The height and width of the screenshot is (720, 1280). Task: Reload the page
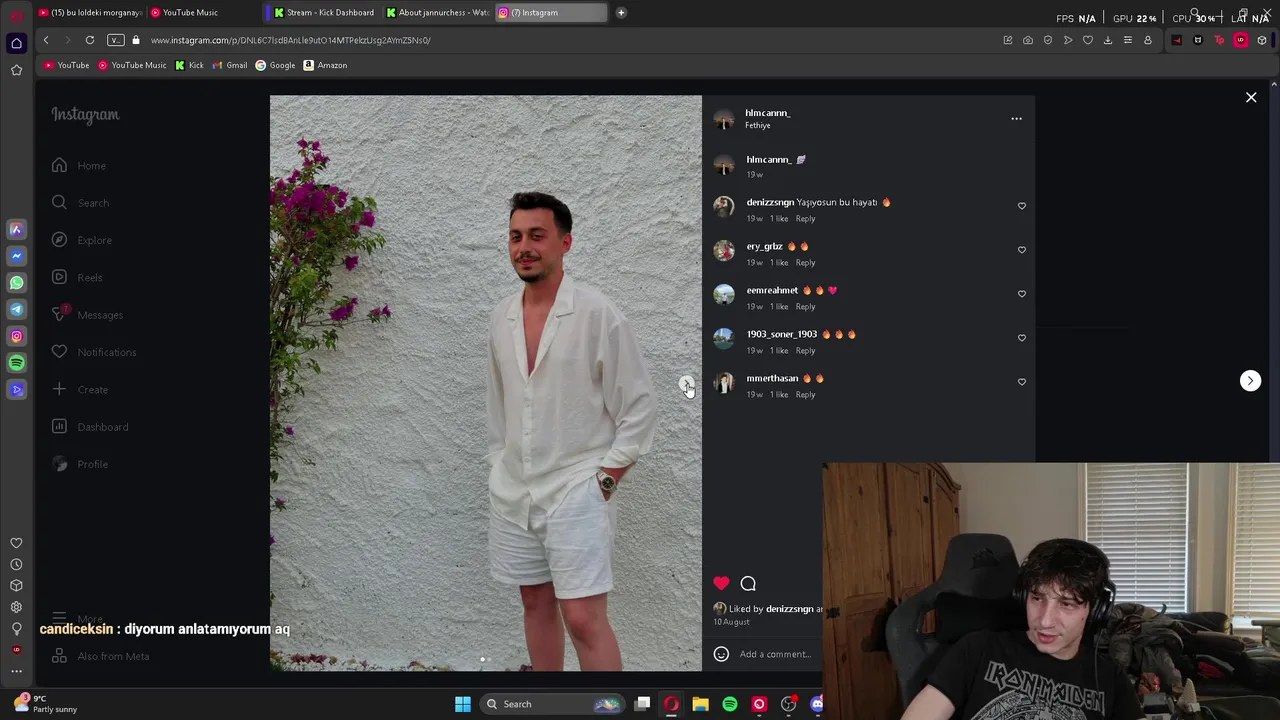90,40
